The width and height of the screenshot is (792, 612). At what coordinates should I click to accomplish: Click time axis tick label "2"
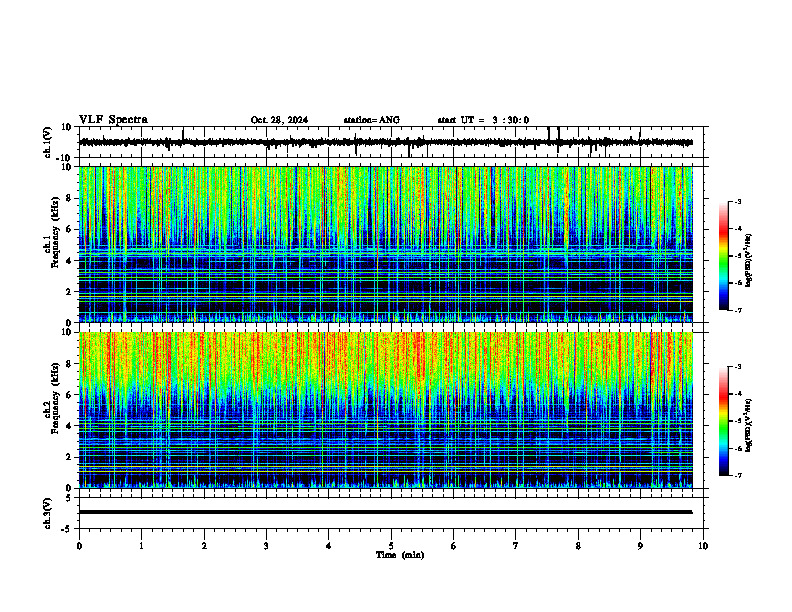(204, 546)
